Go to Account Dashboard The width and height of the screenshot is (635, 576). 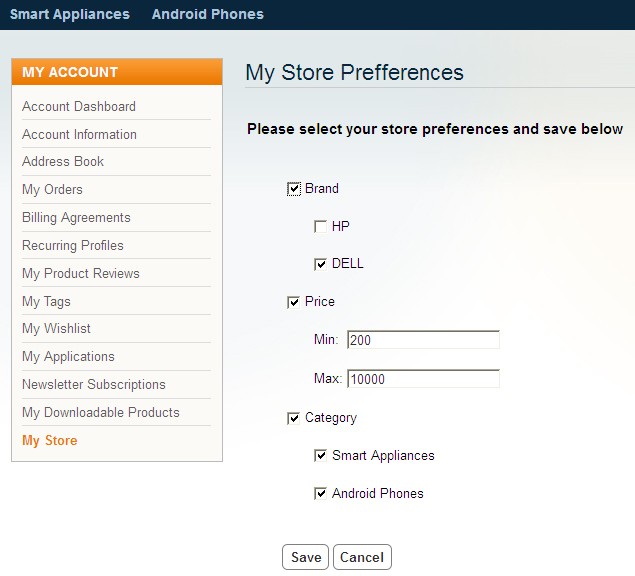[x=79, y=106]
